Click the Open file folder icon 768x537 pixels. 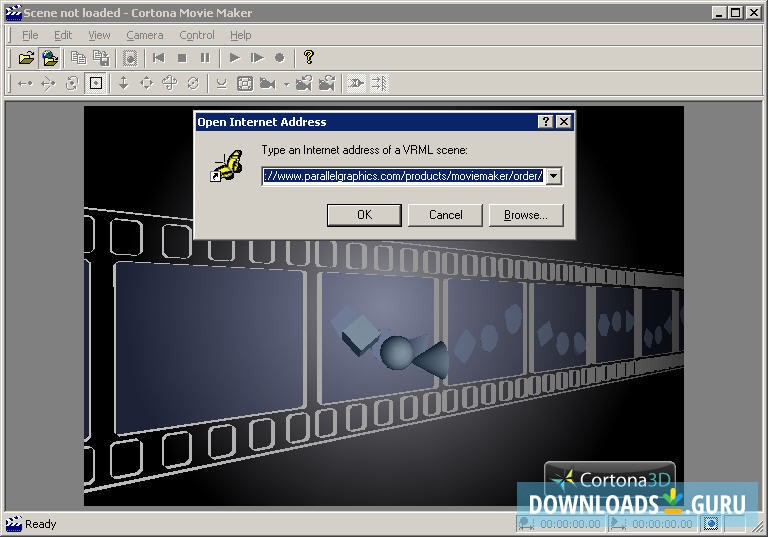(26, 58)
